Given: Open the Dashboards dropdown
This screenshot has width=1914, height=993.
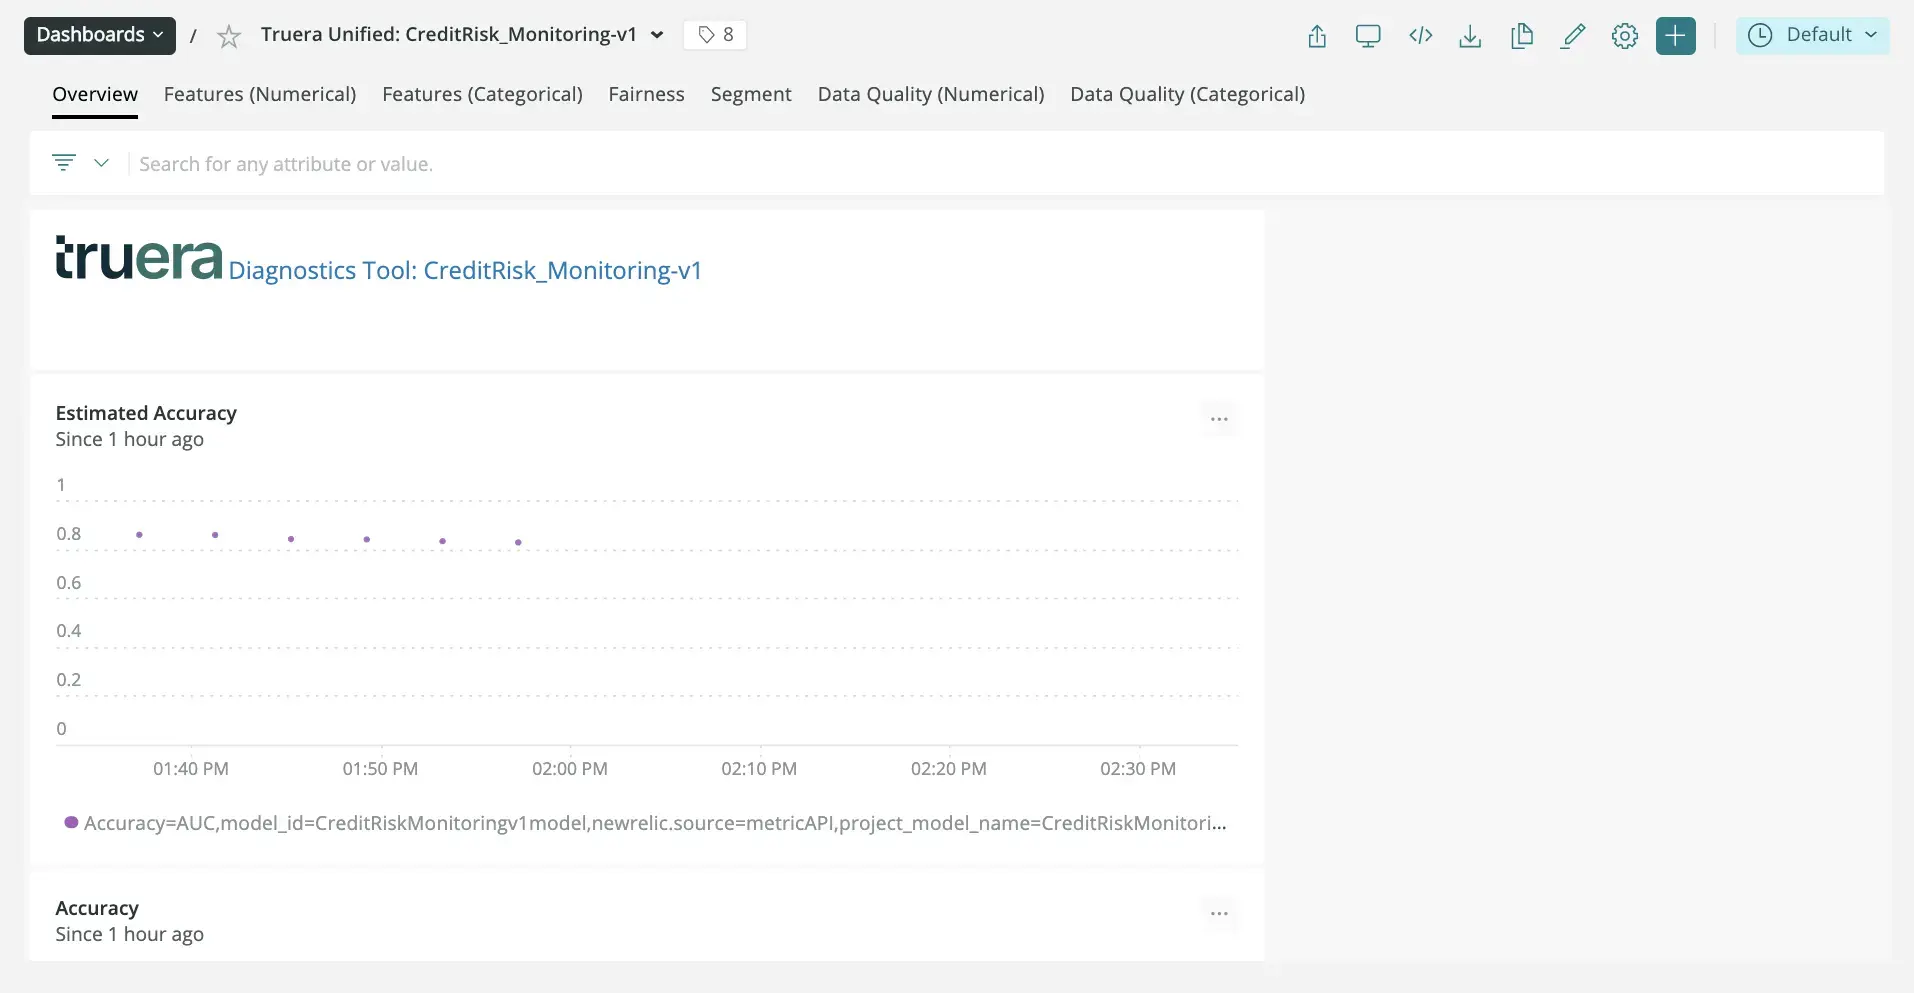Looking at the screenshot, I should [100, 35].
